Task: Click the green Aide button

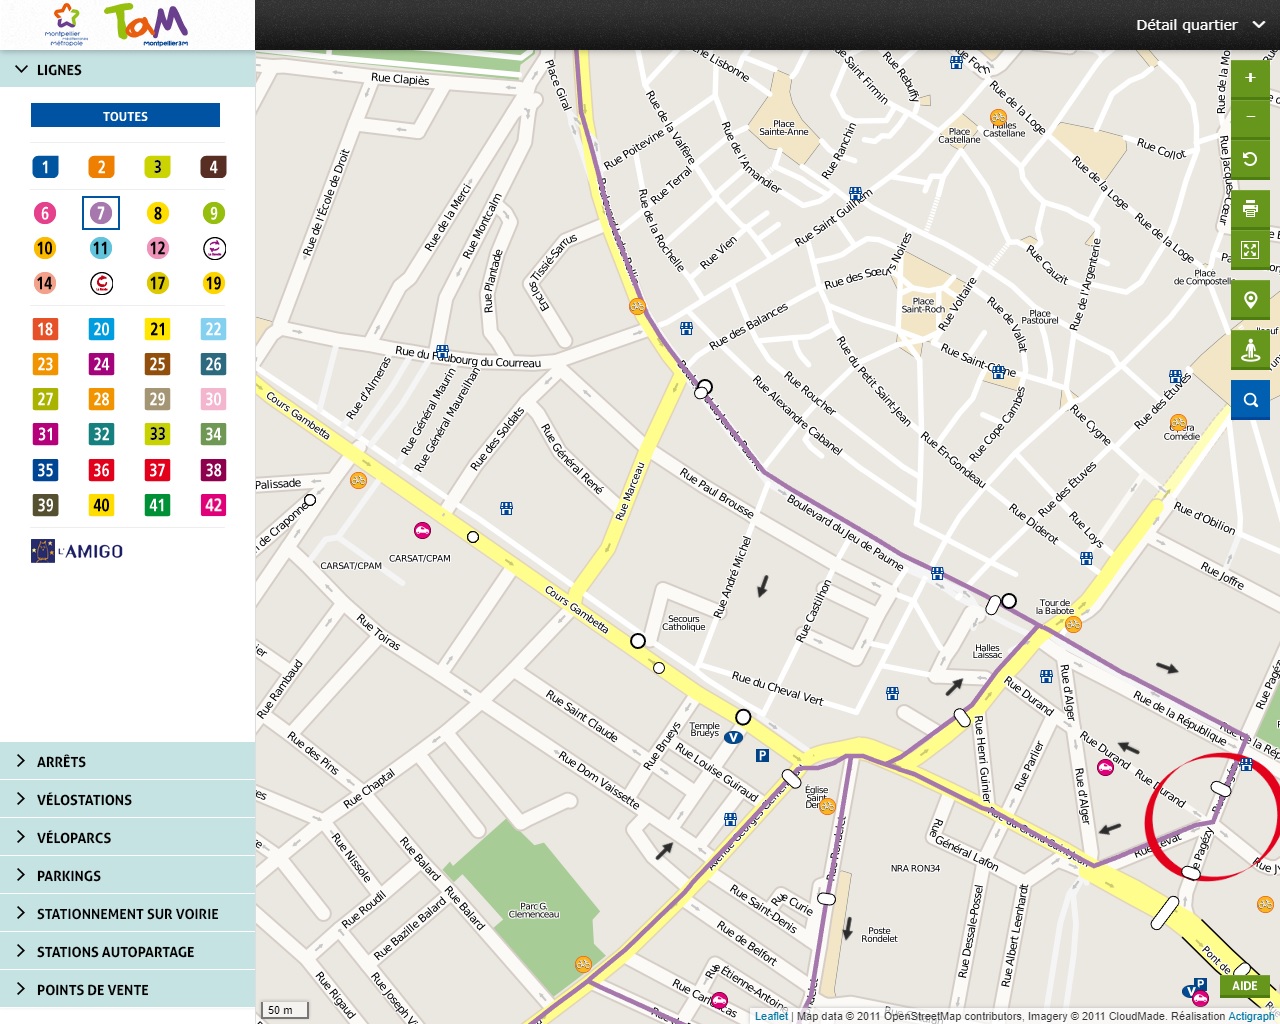Action: 1244,986
